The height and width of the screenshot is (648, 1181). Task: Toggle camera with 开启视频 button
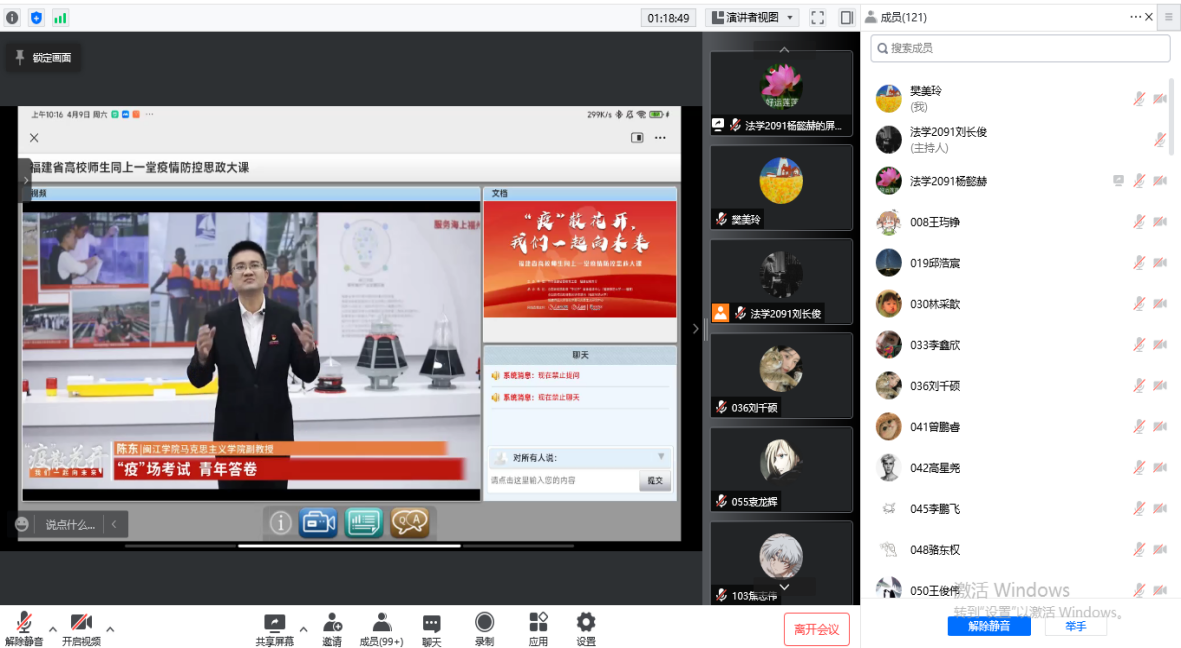(x=81, y=623)
